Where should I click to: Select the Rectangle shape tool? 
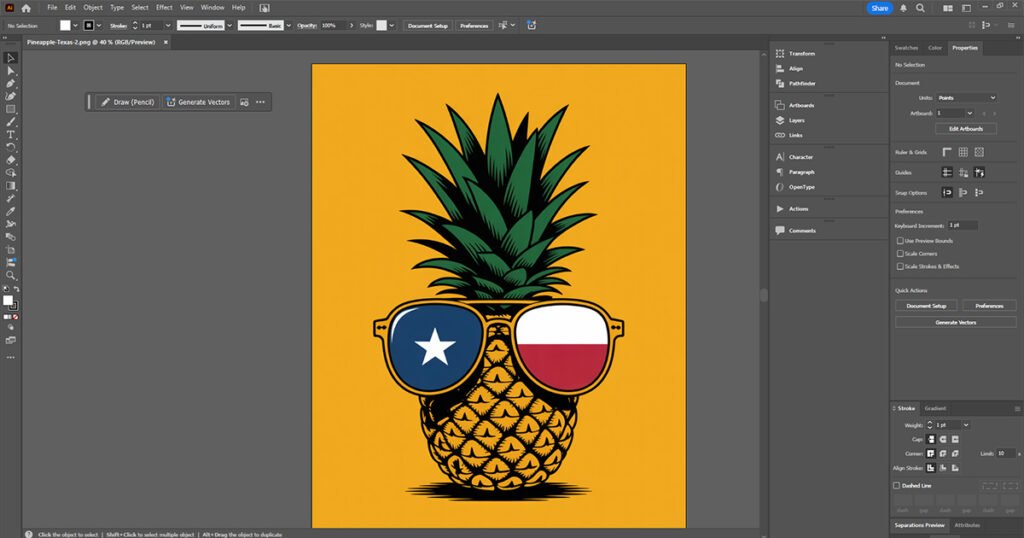(x=10, y=109)
